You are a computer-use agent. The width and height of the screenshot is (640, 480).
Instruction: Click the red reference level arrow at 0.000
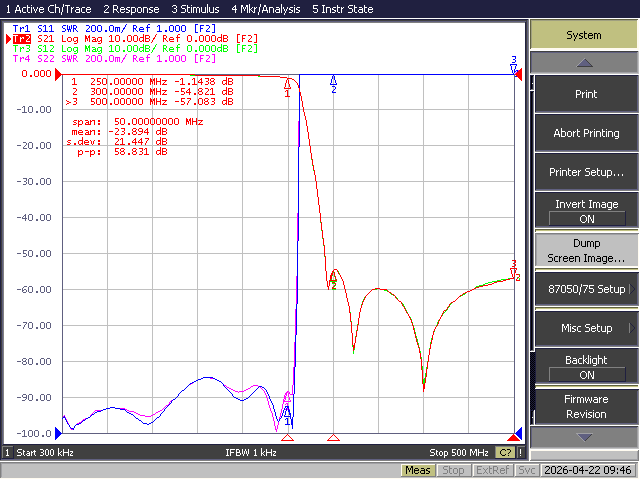click(x=58, y=74)
